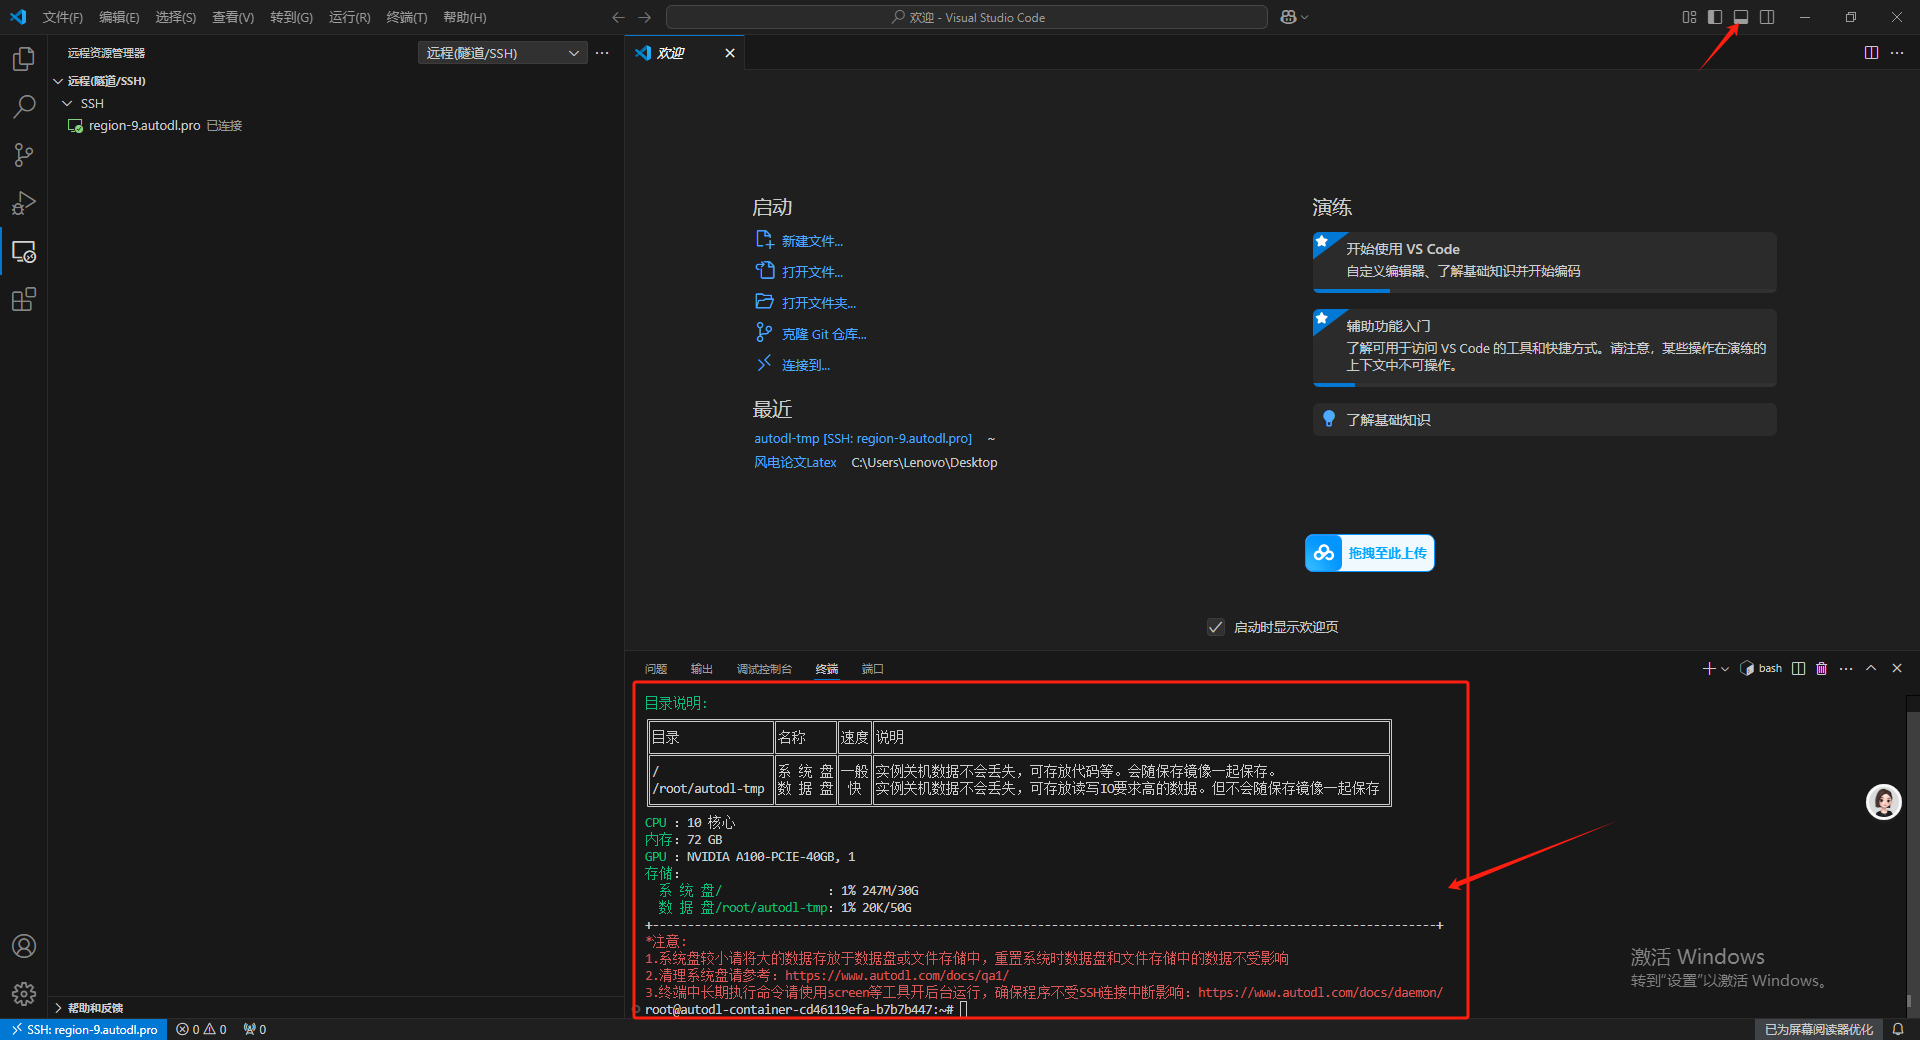Uncheck 启动时显示欢迎页 checkbox
Image resolution: width=1920 pixels, height=1040 pixels.
(1216, 627)
